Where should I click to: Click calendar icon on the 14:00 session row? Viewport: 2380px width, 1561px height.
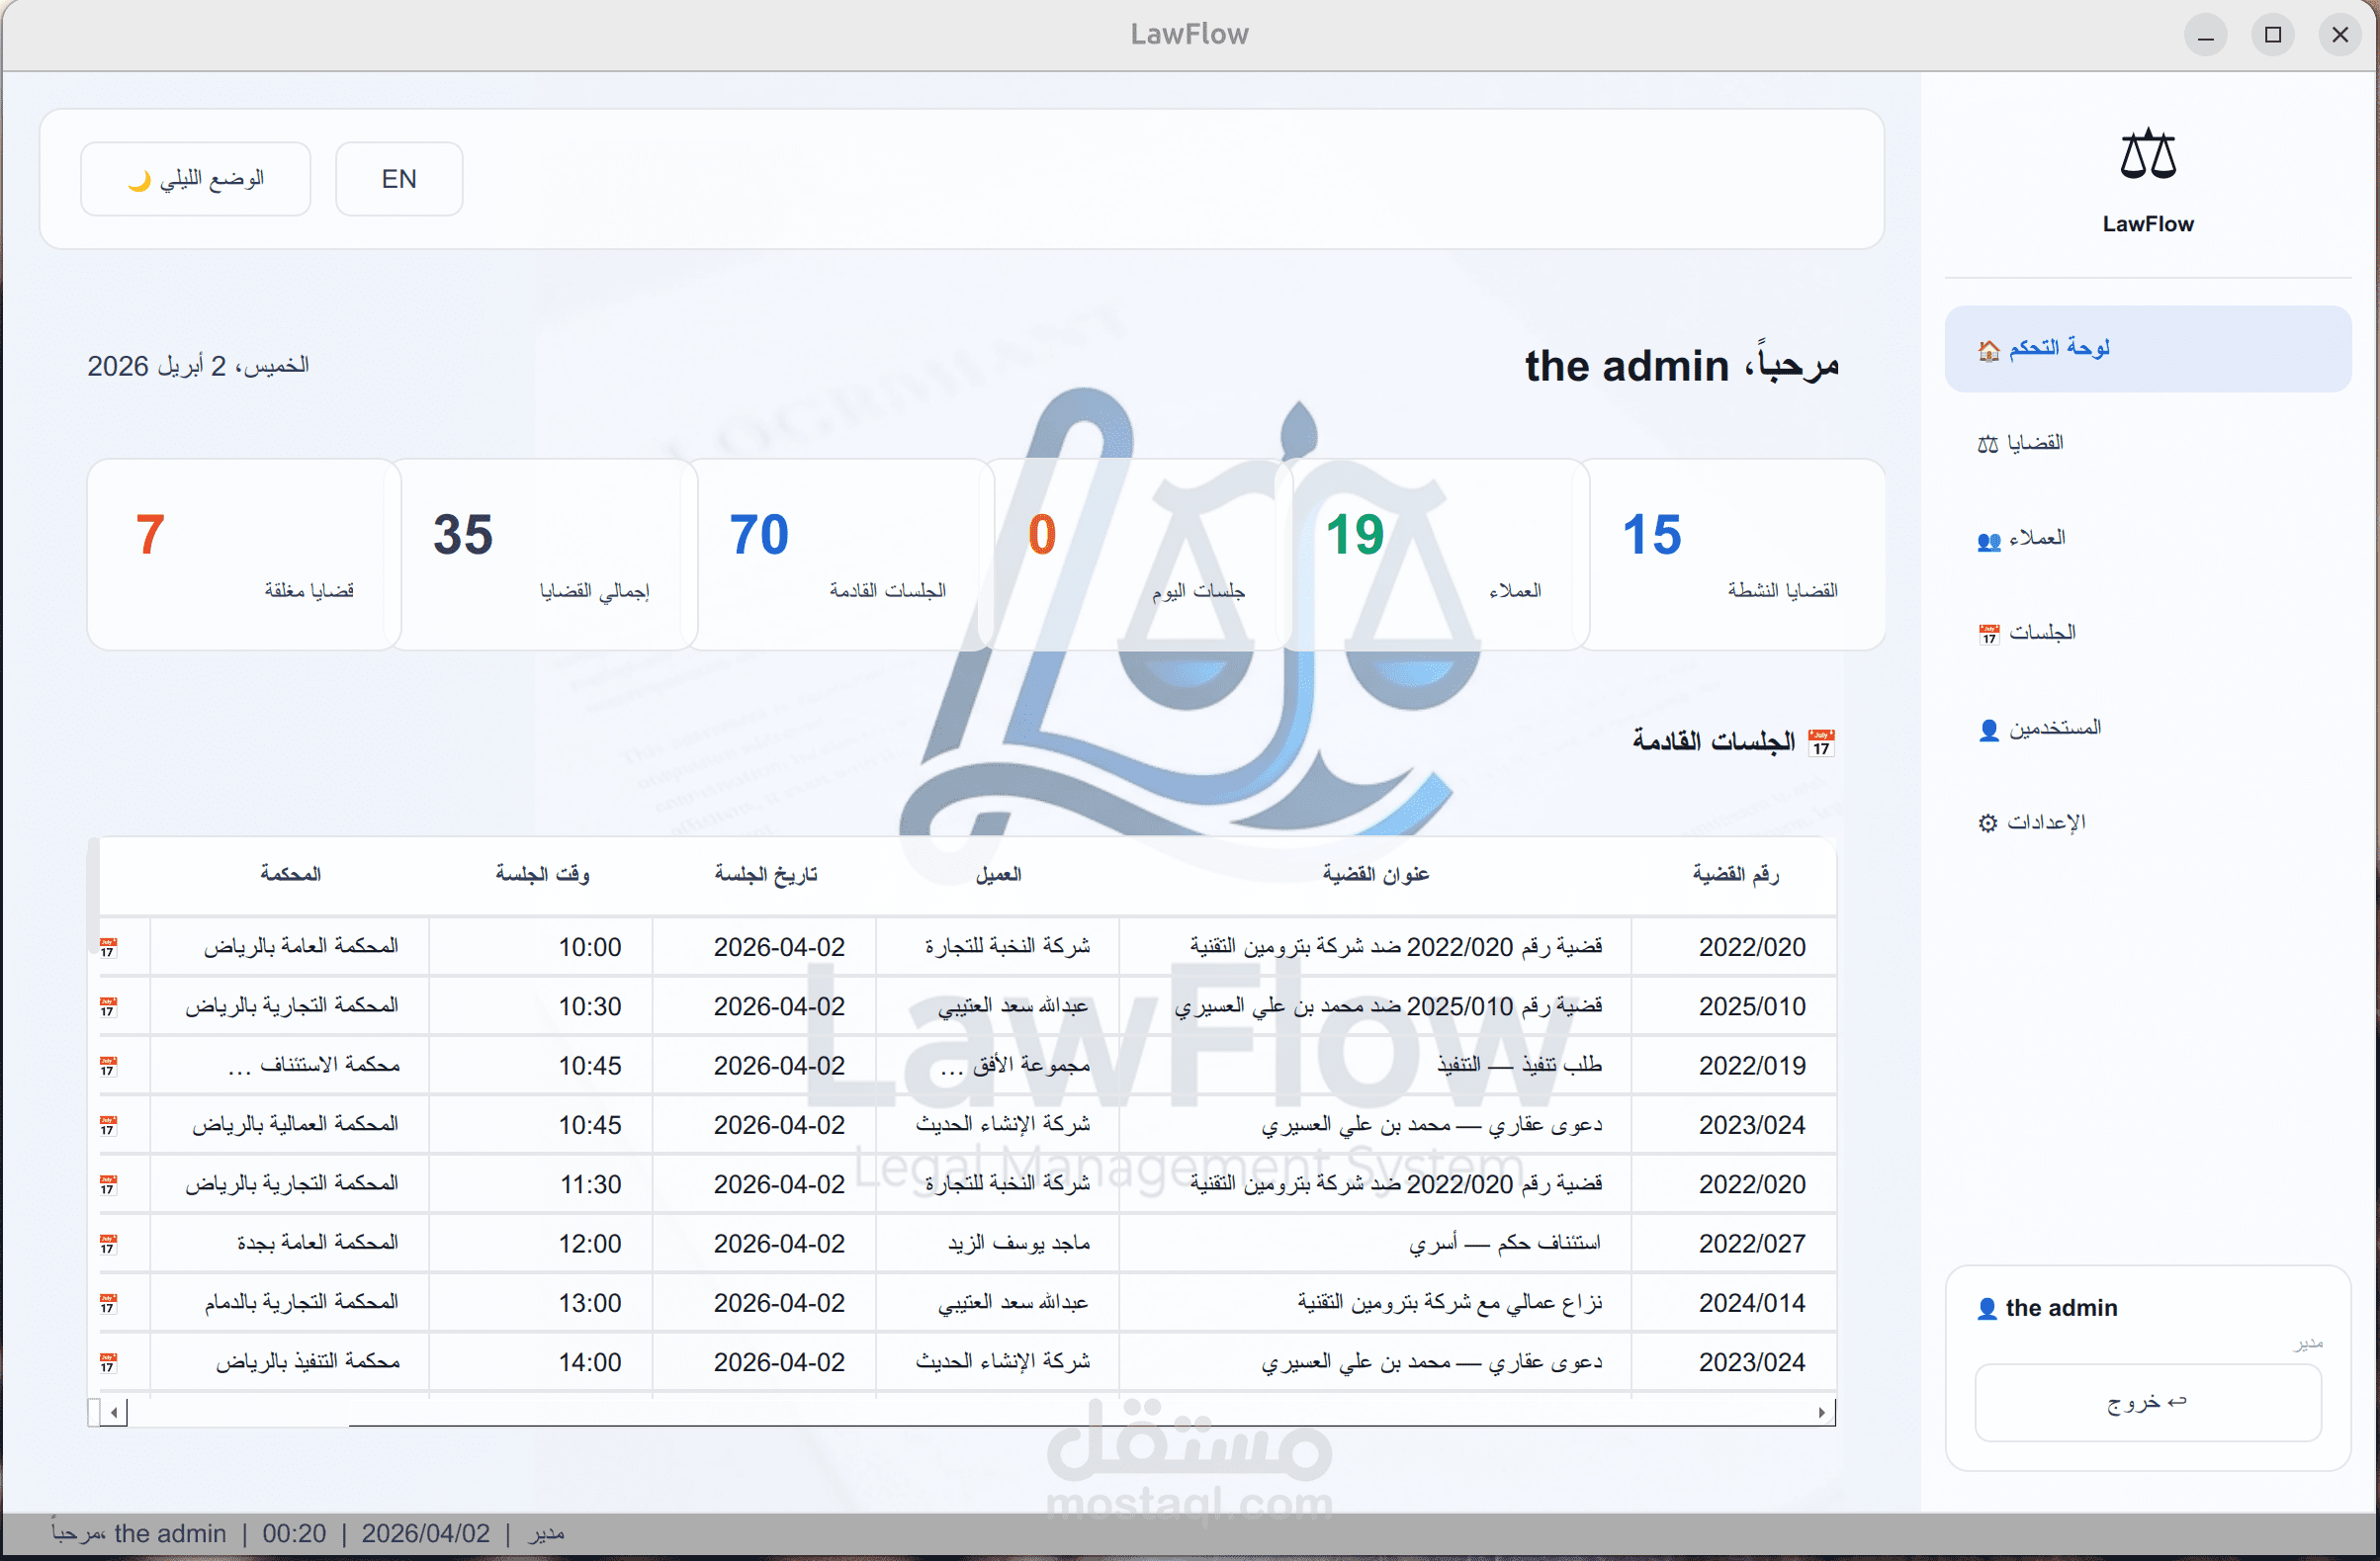click(x=108, y=1363)
